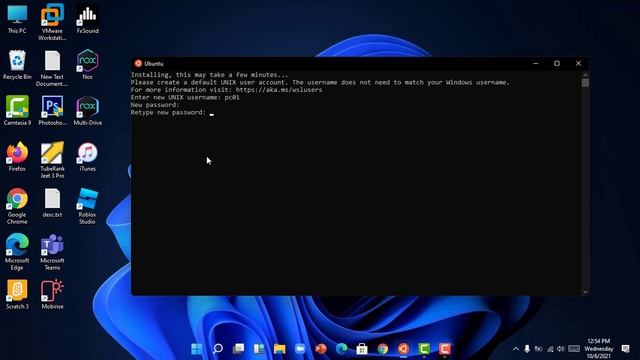This screenshot has height=360, width=640.
Task: Open notification center icon
Action: click(625, 349)
